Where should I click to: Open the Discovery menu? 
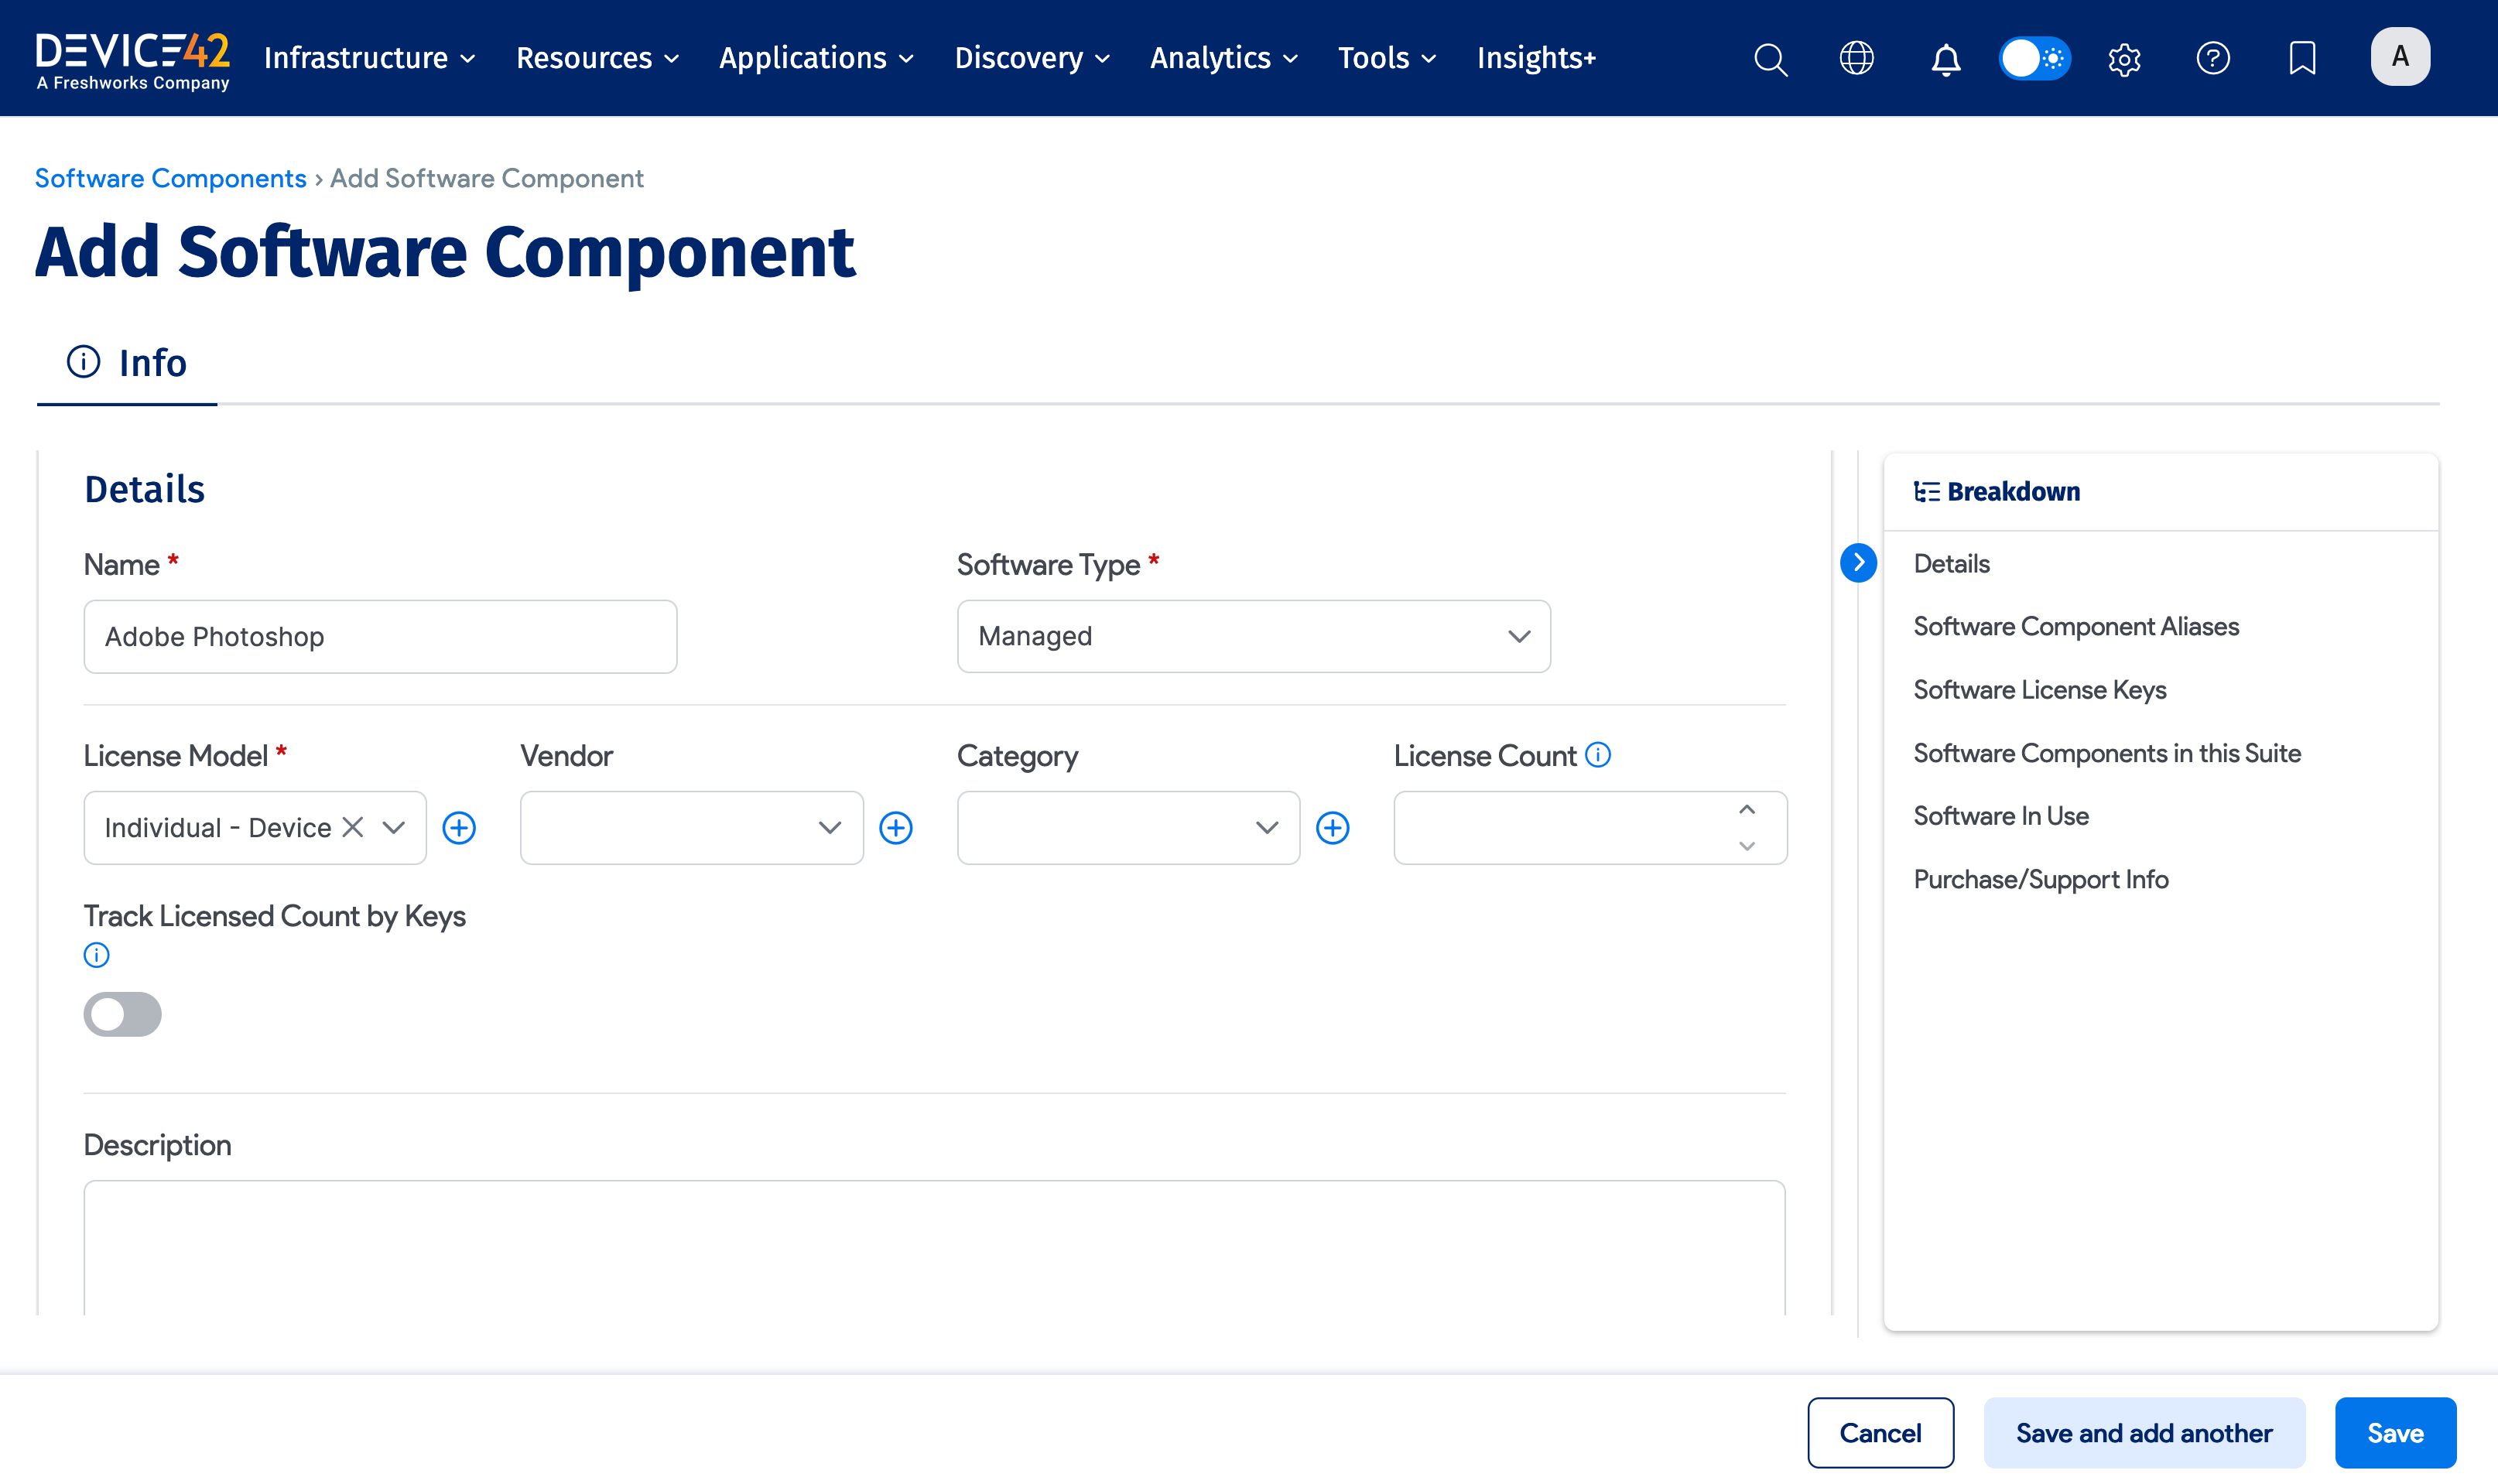pos(1031,58)
